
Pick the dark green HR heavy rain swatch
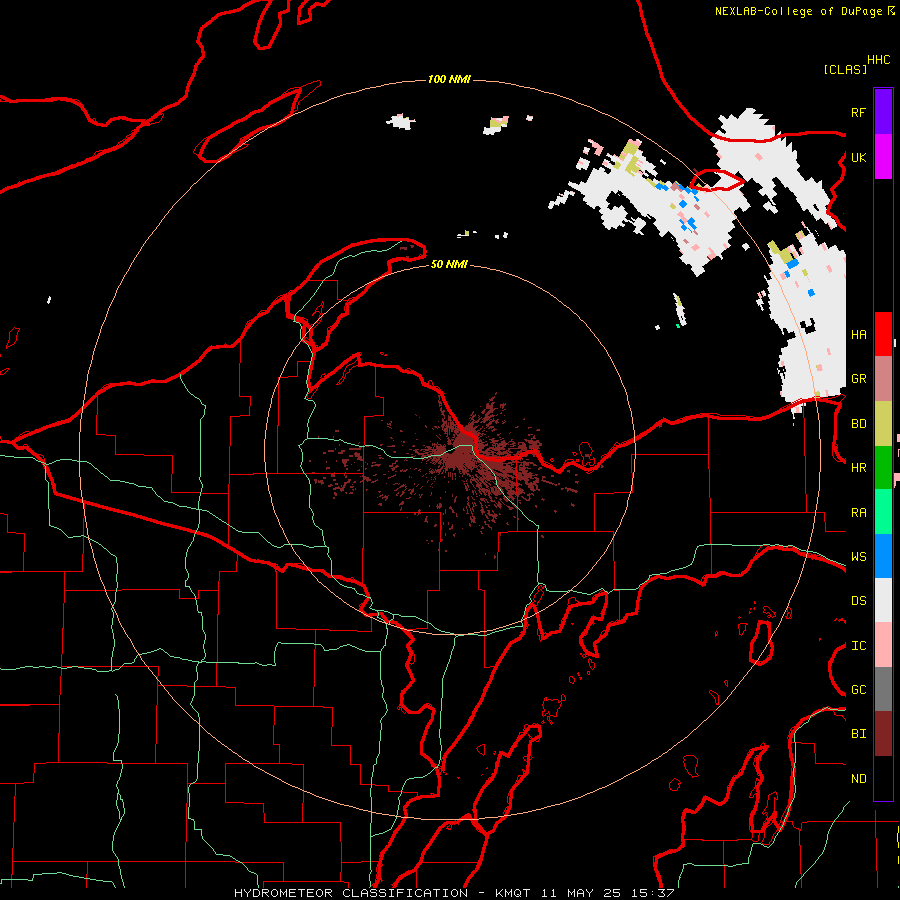click(883, 468)
